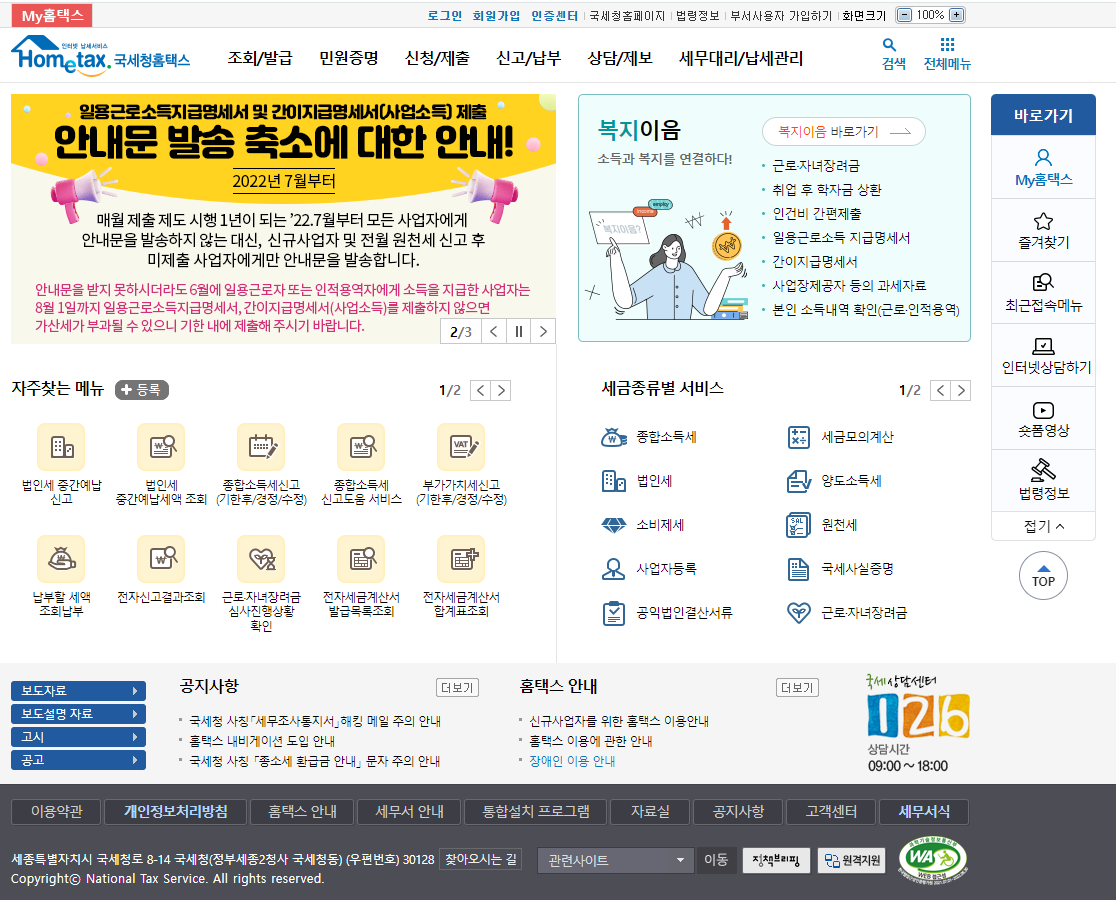Open My홈택스 in the 바로가기 sidebar
This screenshot has width=1116, height=916.
coord(1043,167)
